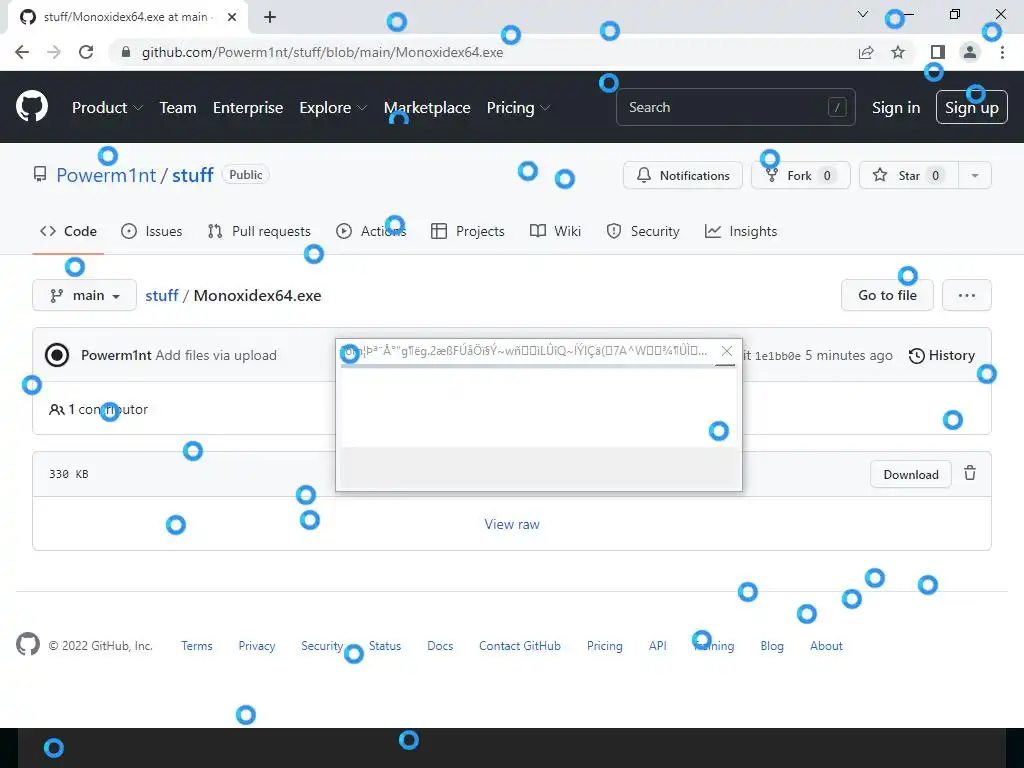Screen dimensions: 1024x768
Task: Open the Projects tab
Action: (468, 231)
